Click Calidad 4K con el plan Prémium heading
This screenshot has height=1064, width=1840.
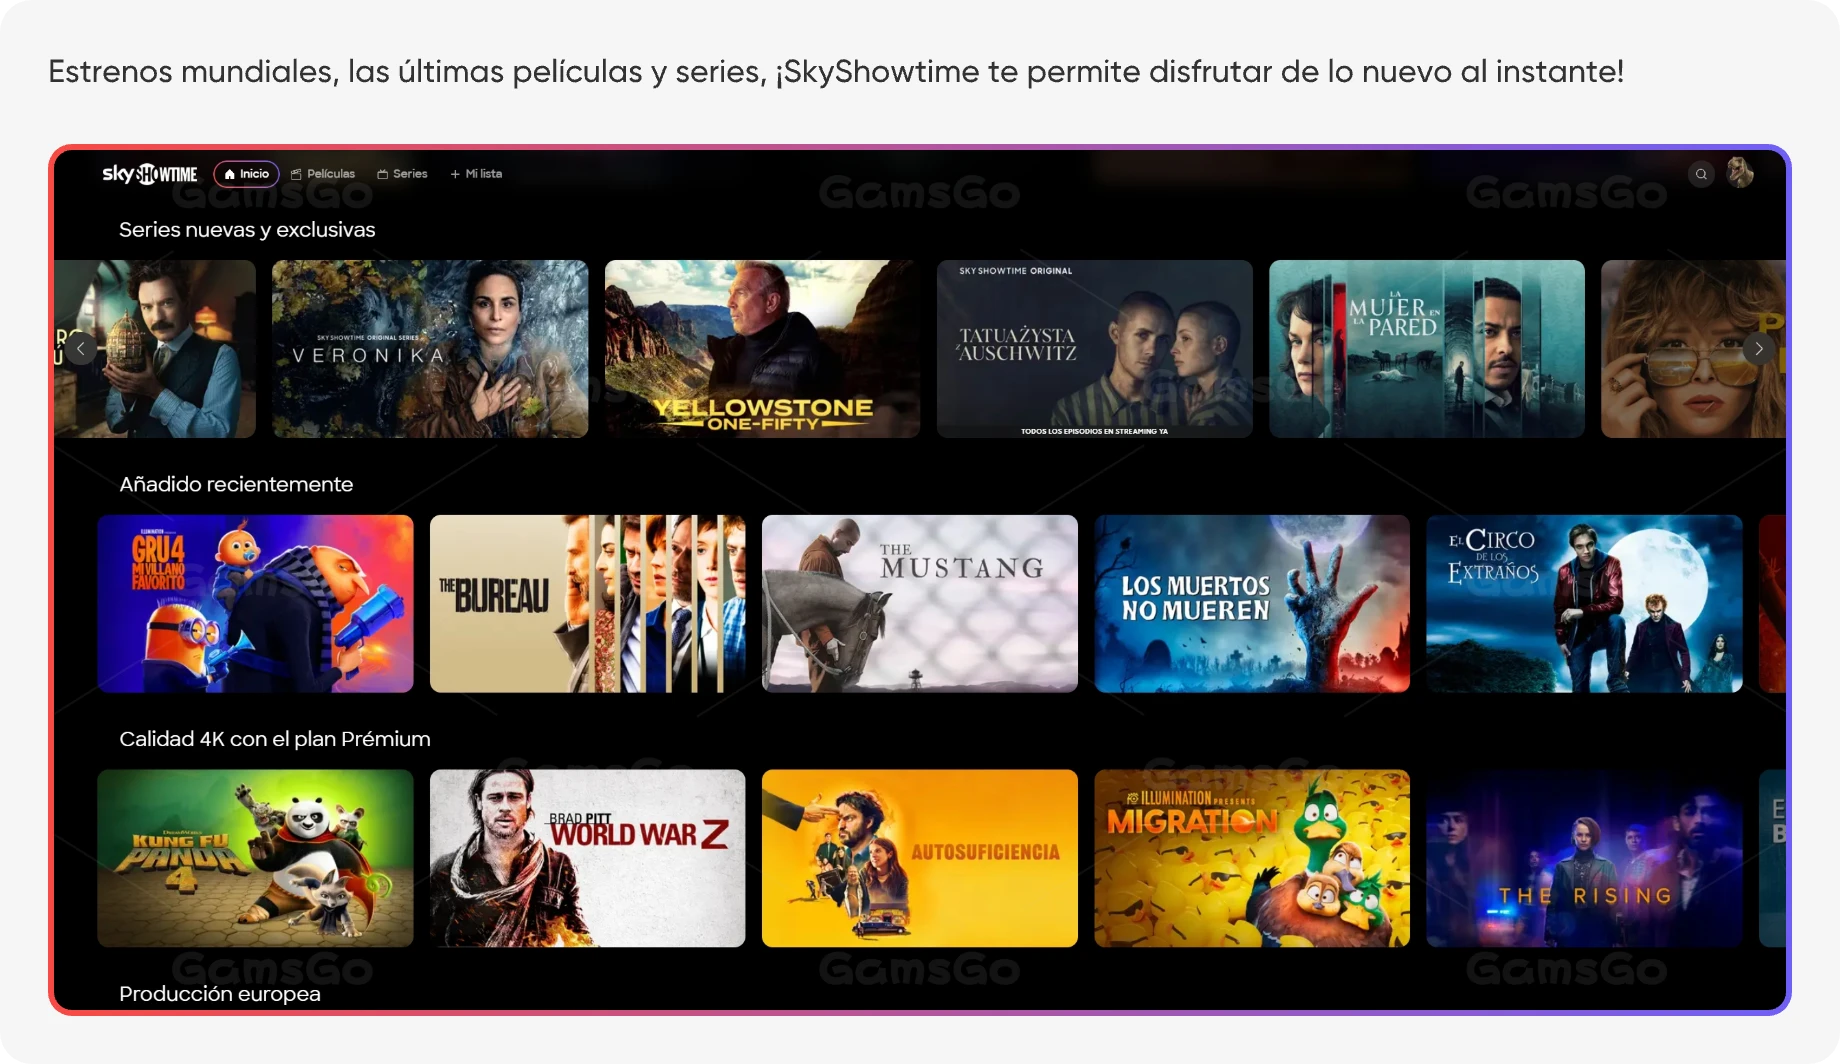(275, 739)
